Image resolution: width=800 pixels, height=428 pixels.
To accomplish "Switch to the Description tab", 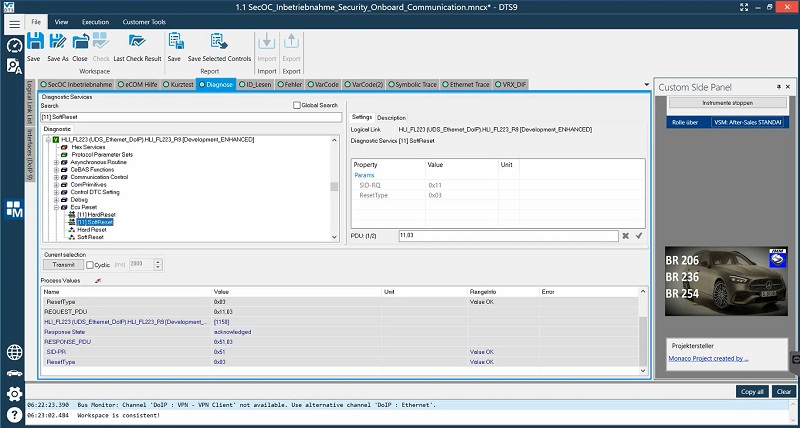I will tap(391, 117).
